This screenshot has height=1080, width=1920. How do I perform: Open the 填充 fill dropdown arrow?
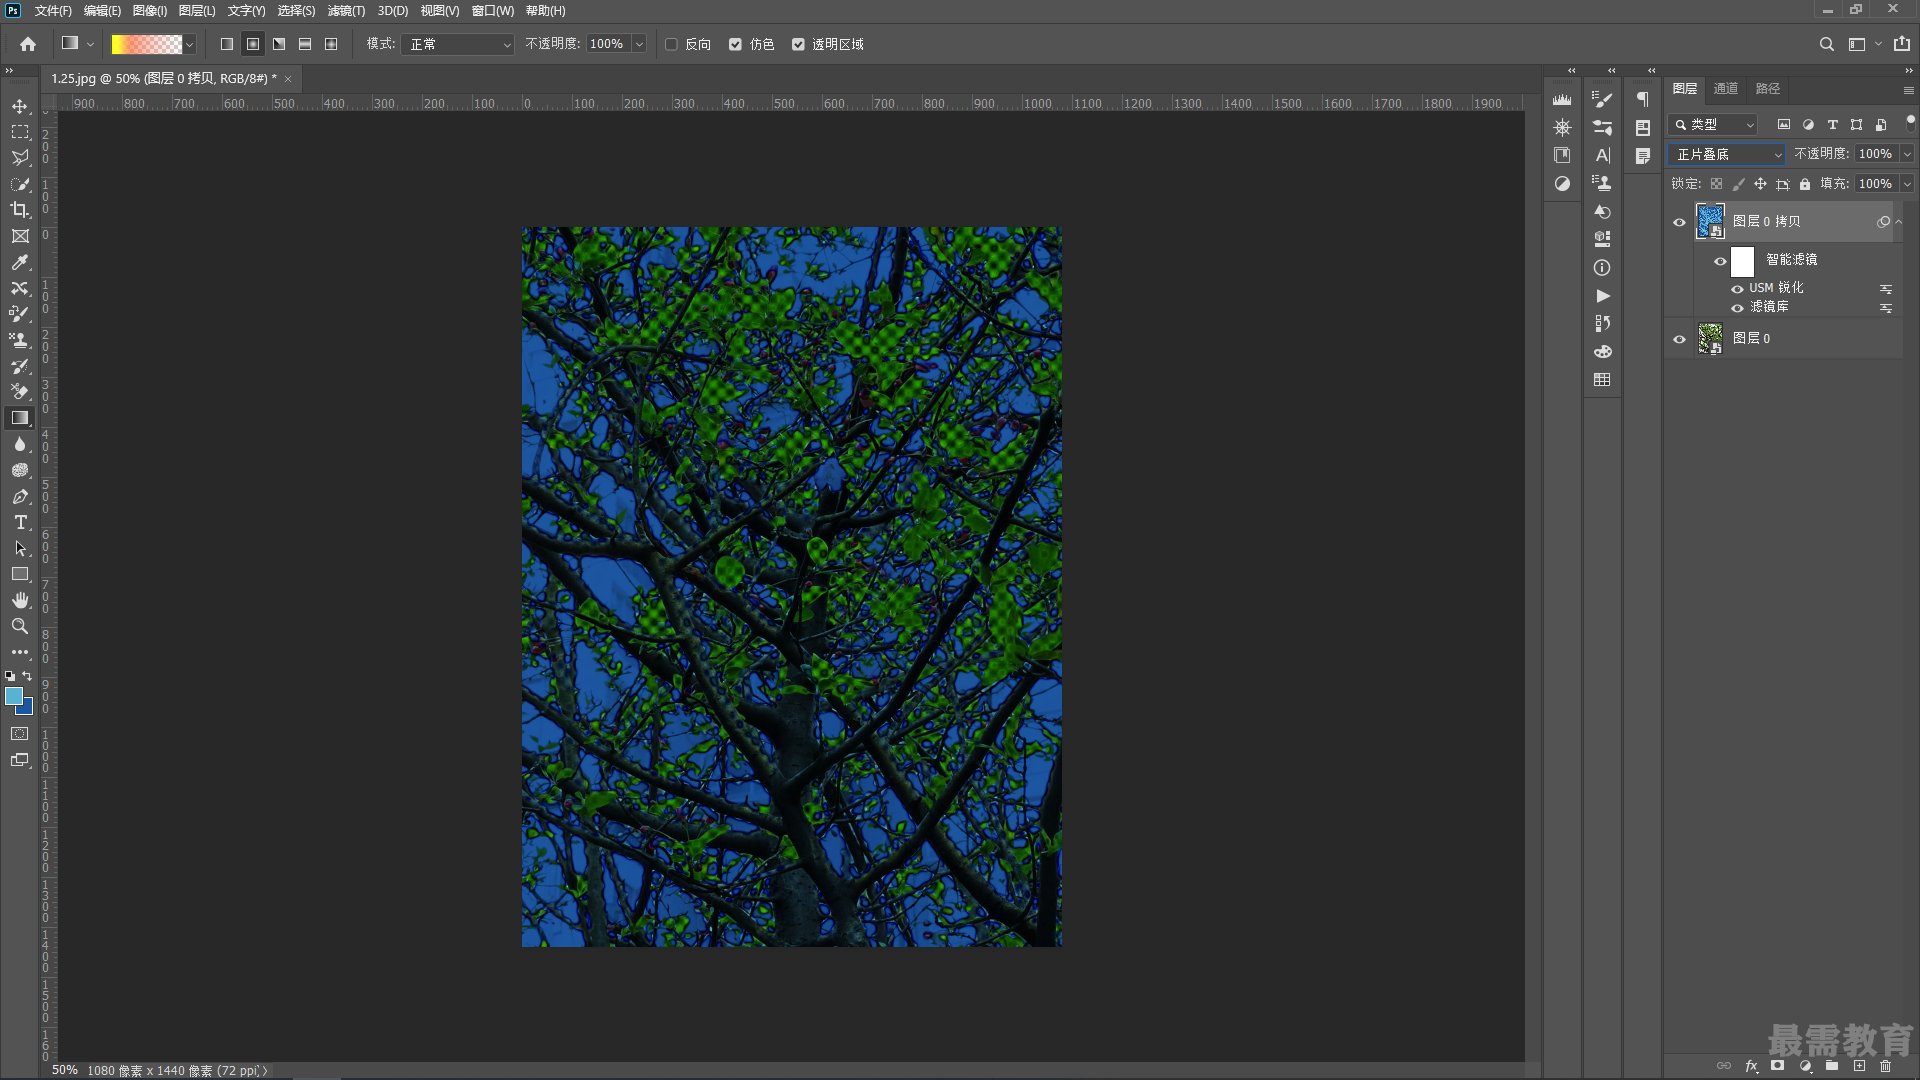click(x=1907, y=184)
